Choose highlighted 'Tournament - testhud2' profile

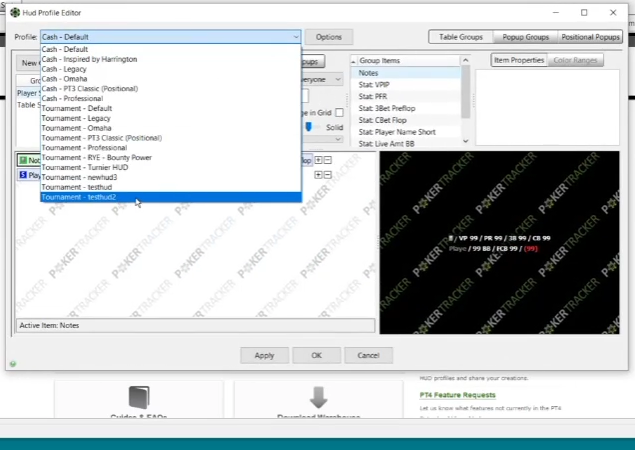[171, 197]
